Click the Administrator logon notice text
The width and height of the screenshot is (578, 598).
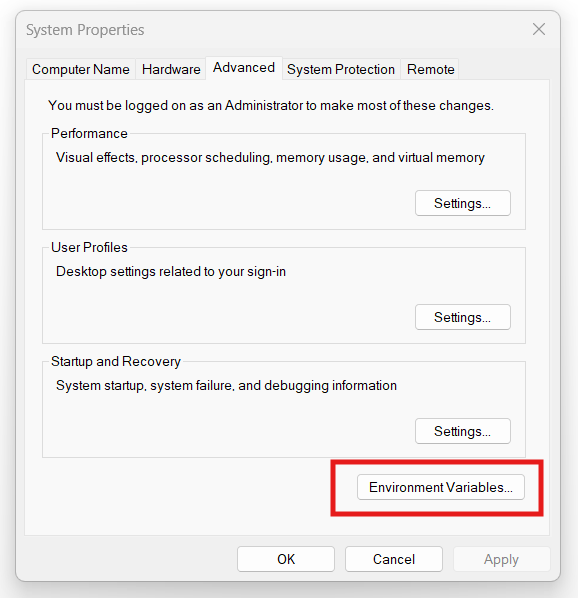click(271, 106)
